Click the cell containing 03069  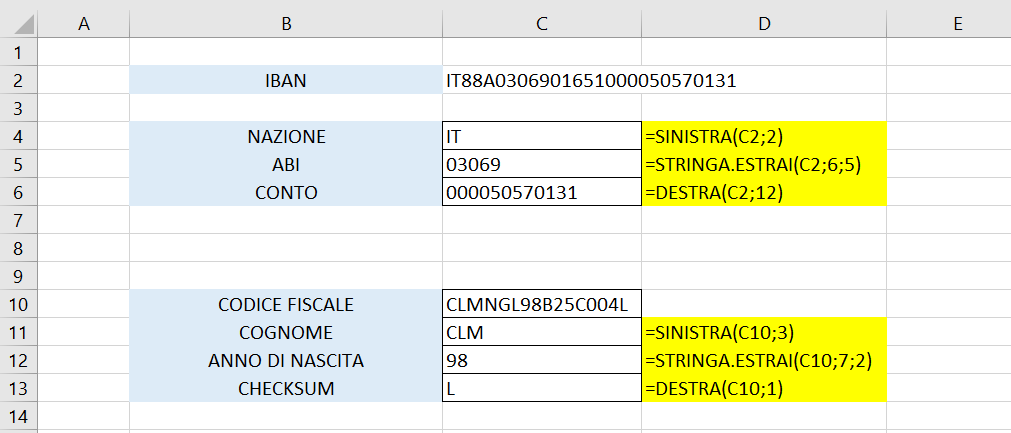[542, 164]
